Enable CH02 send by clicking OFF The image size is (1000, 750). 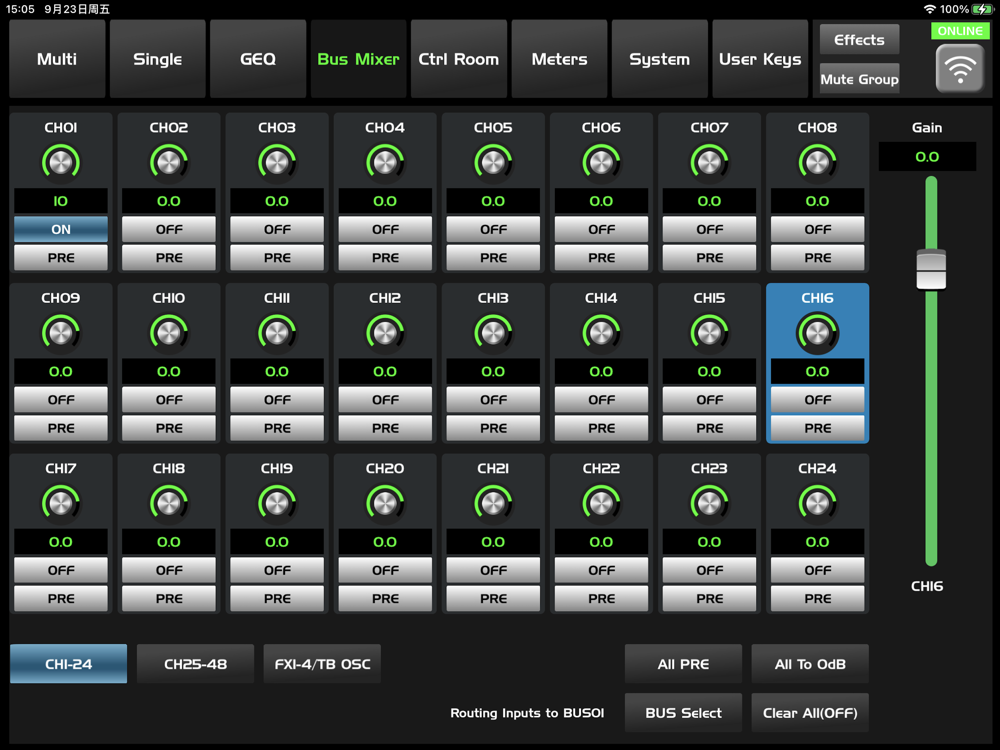click(x=169, y=230)
